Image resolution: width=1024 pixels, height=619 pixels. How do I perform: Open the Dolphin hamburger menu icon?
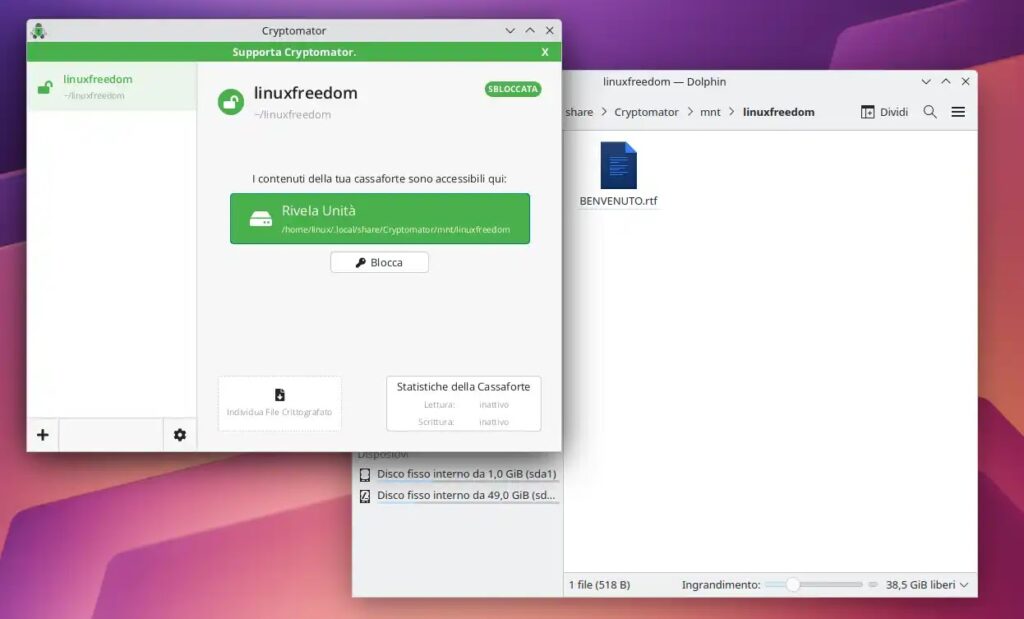point(958,112)
